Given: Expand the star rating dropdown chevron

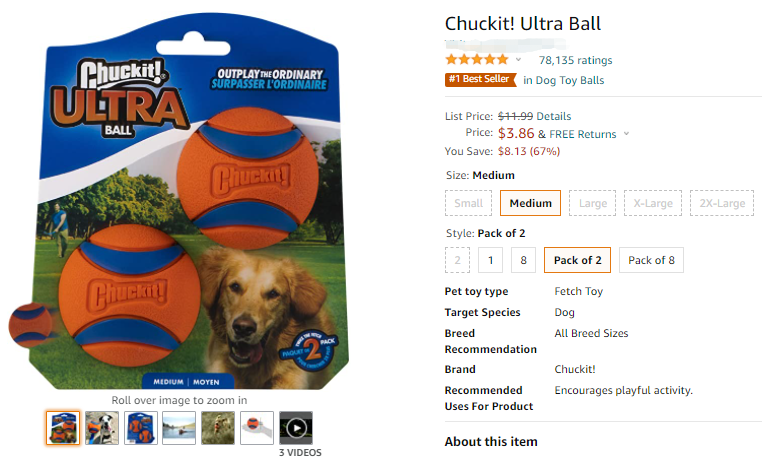Looking at the screenshot, I should point(519,60).
